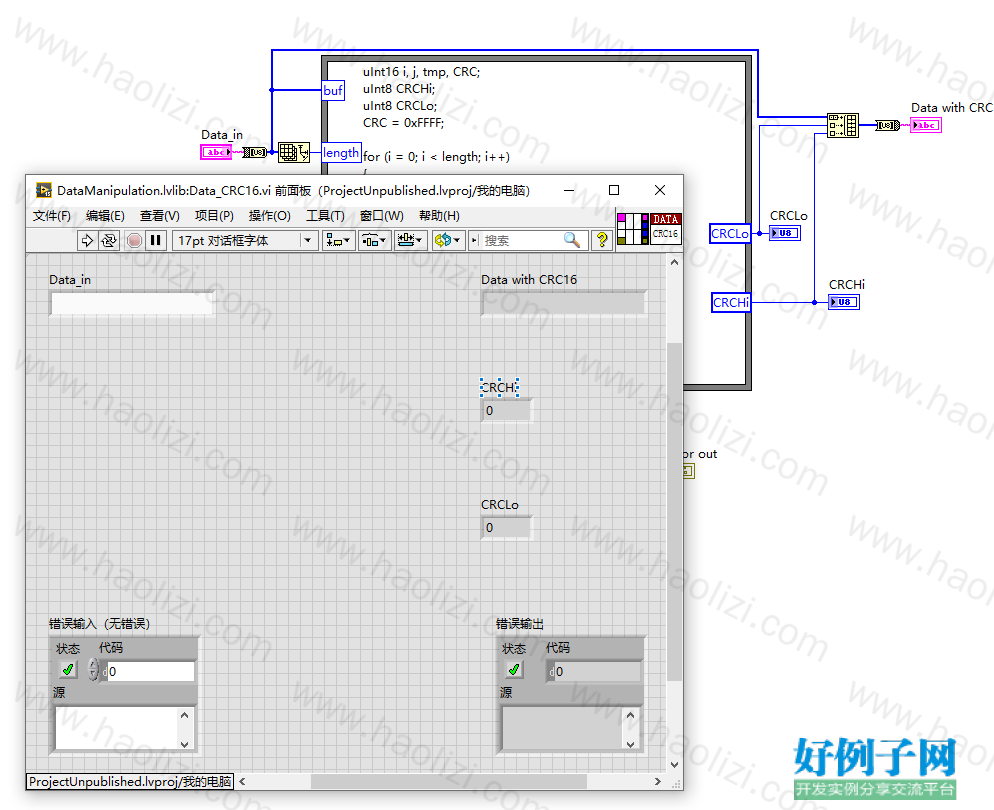Select the CRCHi U8 indicator terminal
The height and width of the screenshot is (810, 994).
844,302
